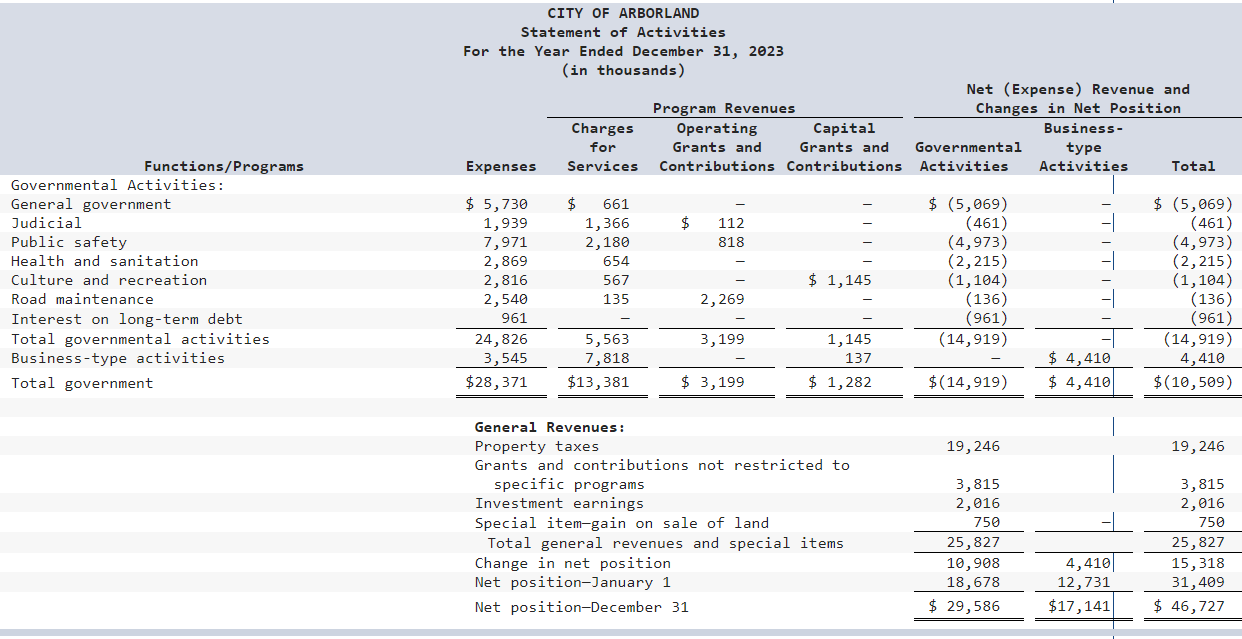Select the CITY OF ARBORLAND title
This screenshot has width=1242, height=639.
pyautogui.click(x=621, y=13)
